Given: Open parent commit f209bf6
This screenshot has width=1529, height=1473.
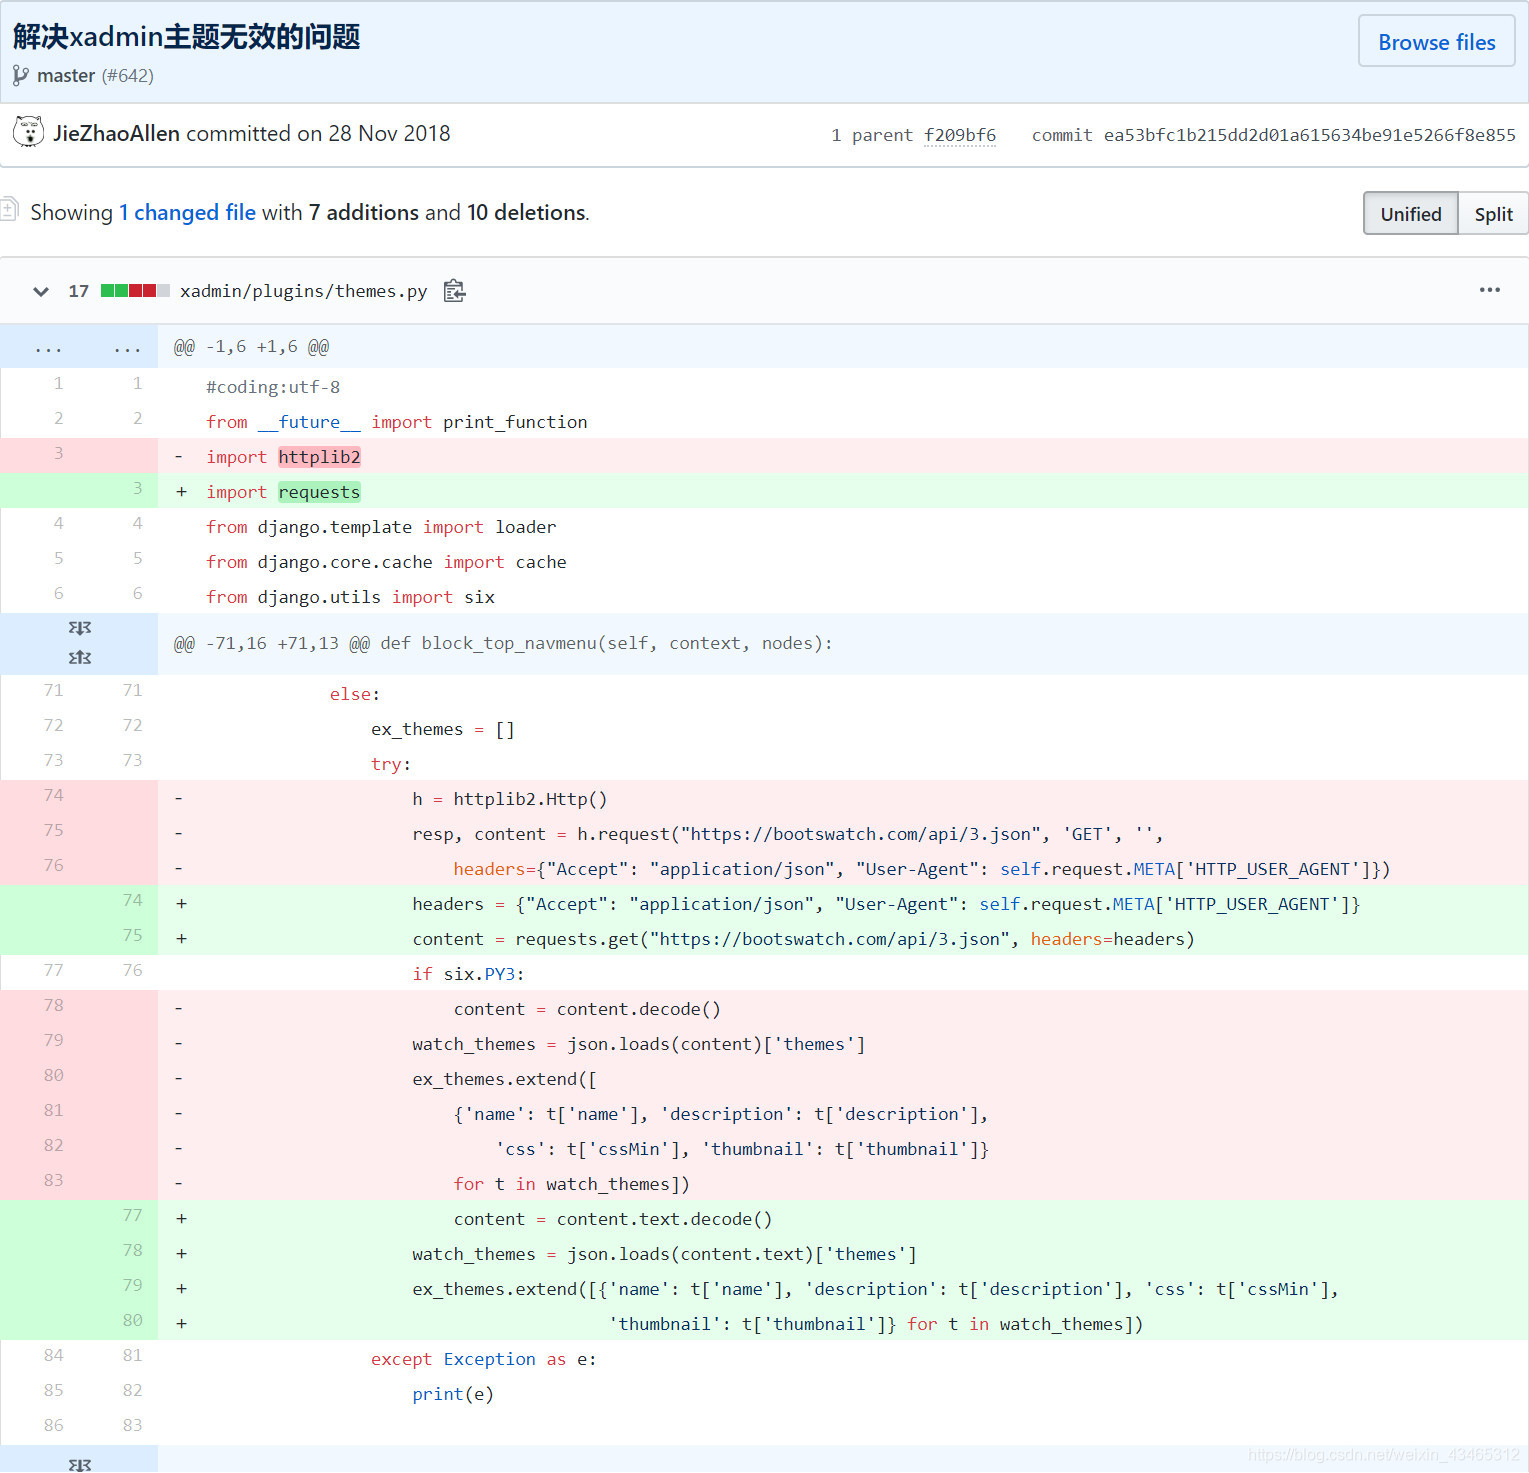Looking at the screenshot, I should tap(960, 135).
